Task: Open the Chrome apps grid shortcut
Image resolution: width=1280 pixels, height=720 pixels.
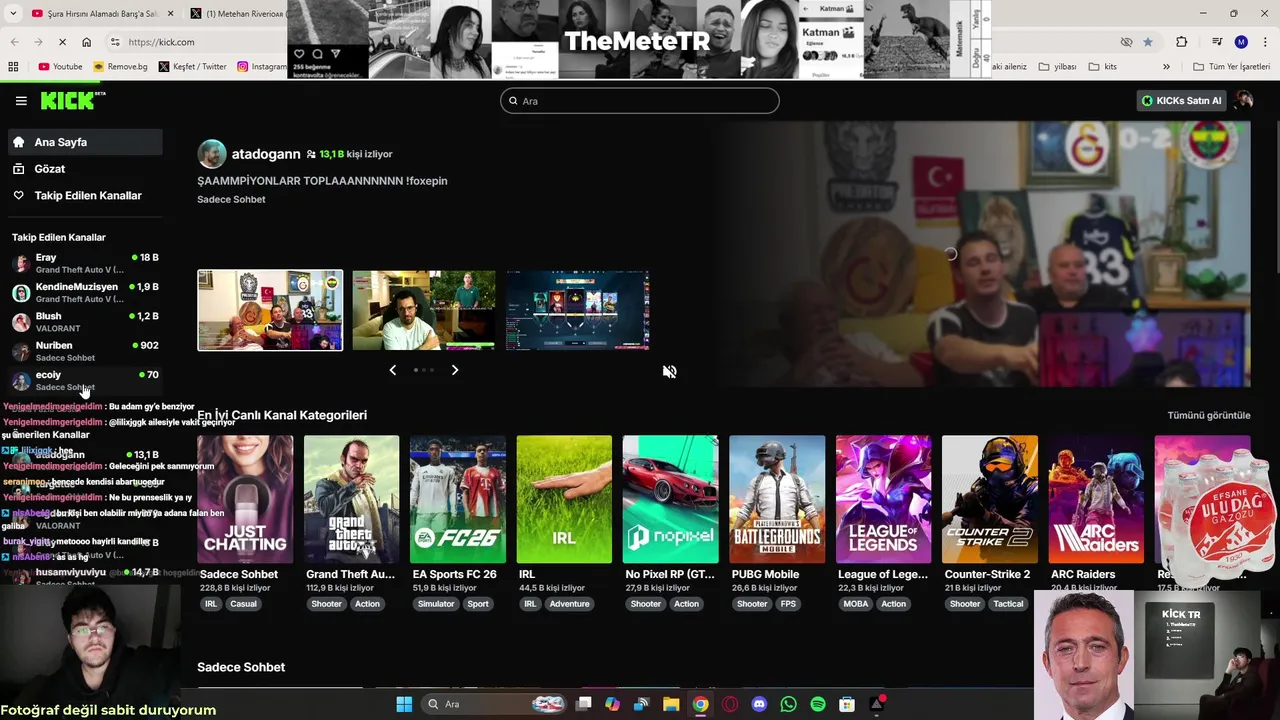Action: point(13,67)
